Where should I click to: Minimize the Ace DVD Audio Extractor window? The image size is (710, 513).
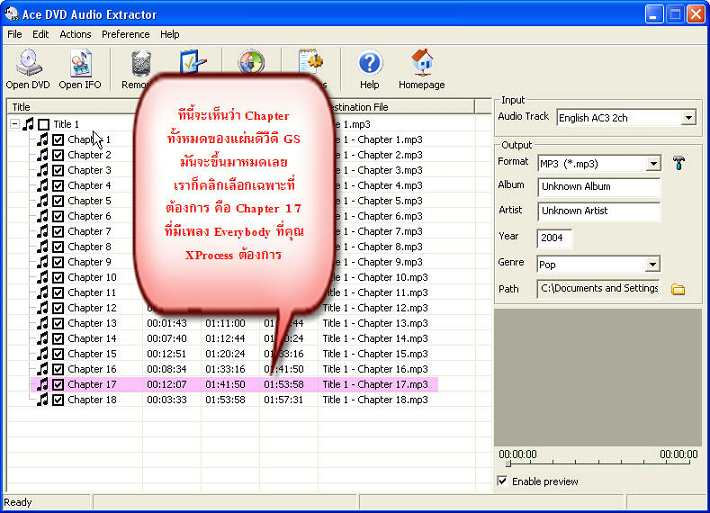tap(653, 14)
